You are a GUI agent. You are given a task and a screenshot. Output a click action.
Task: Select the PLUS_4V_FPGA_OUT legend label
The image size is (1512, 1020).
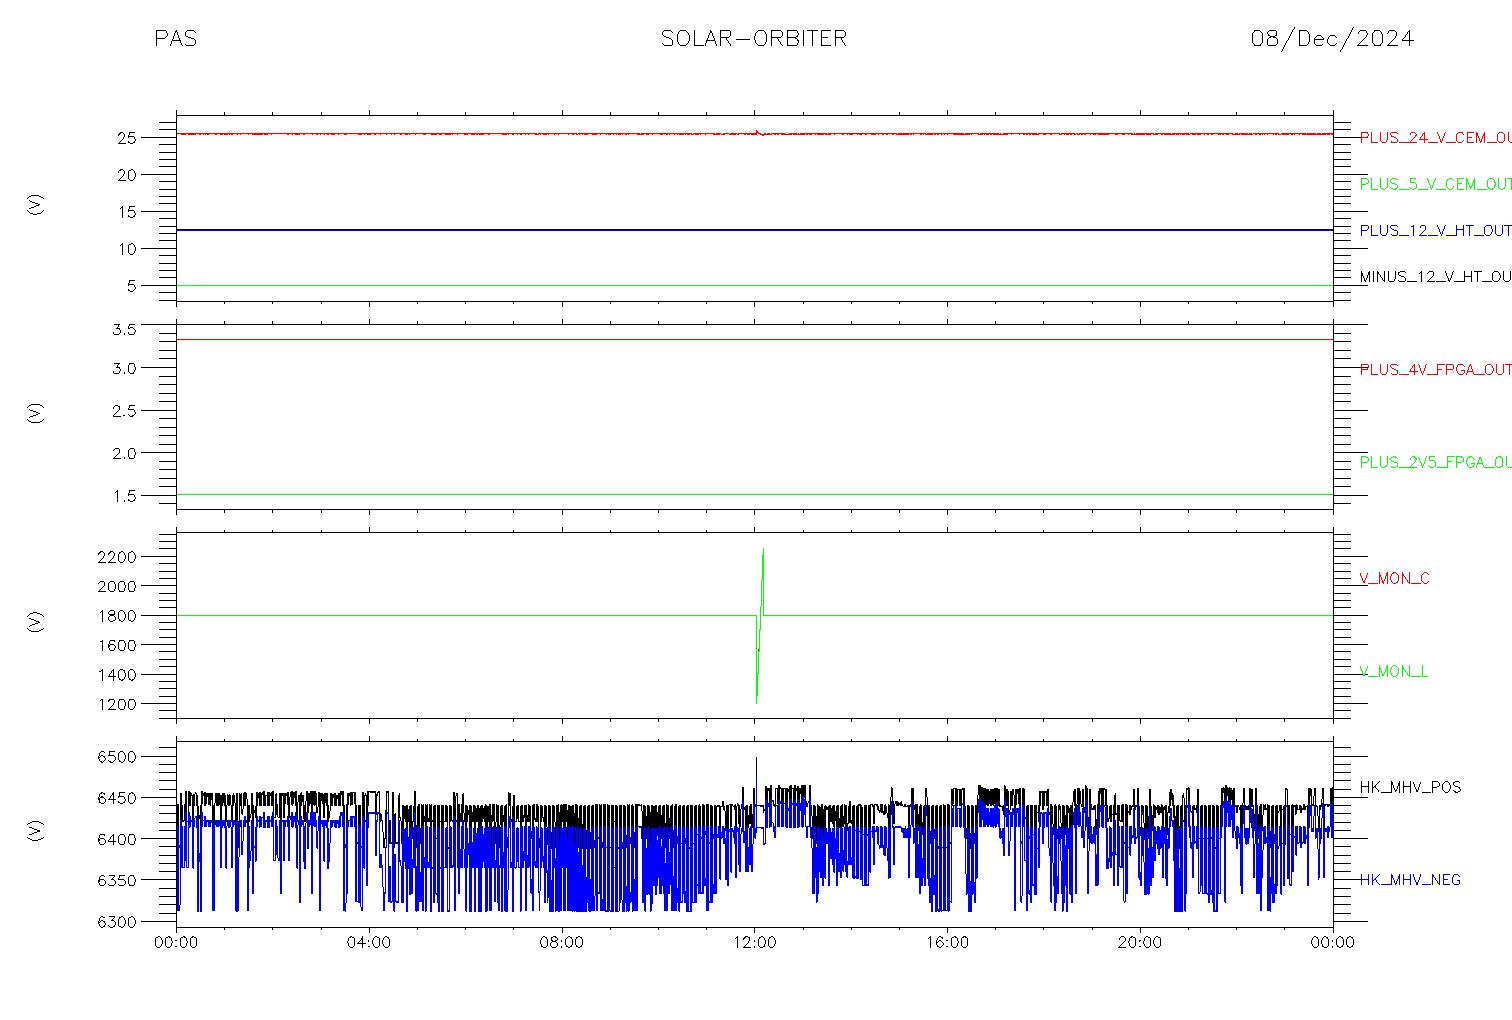click(x=1435, y=369)
